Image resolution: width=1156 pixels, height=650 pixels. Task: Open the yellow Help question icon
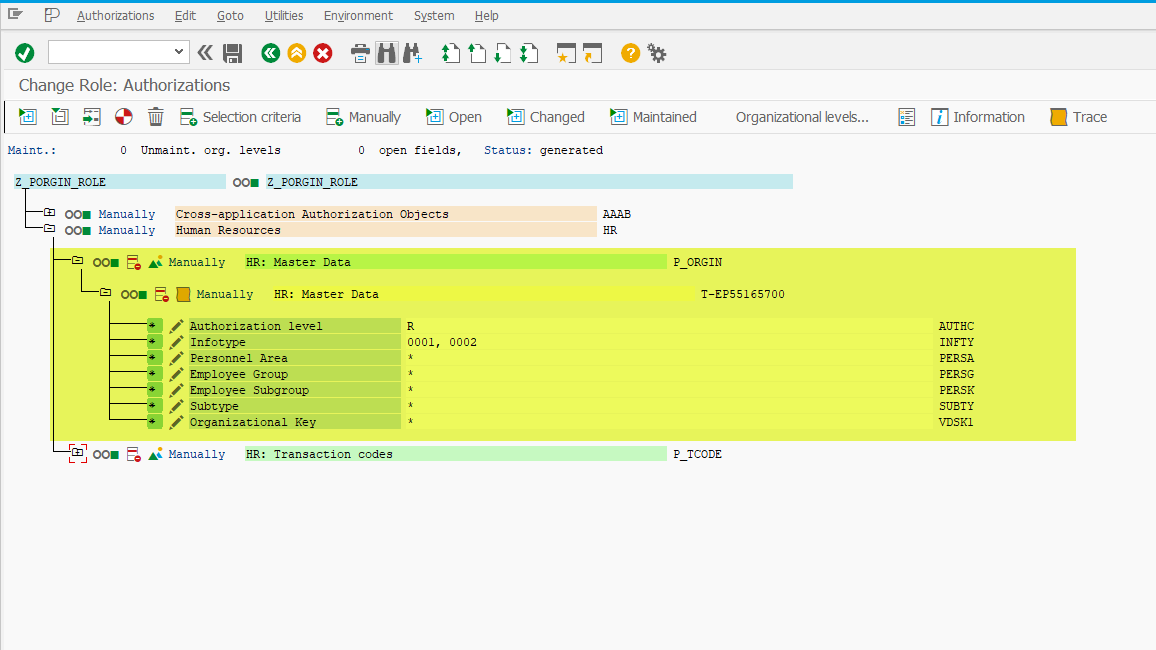click(630, 53)
